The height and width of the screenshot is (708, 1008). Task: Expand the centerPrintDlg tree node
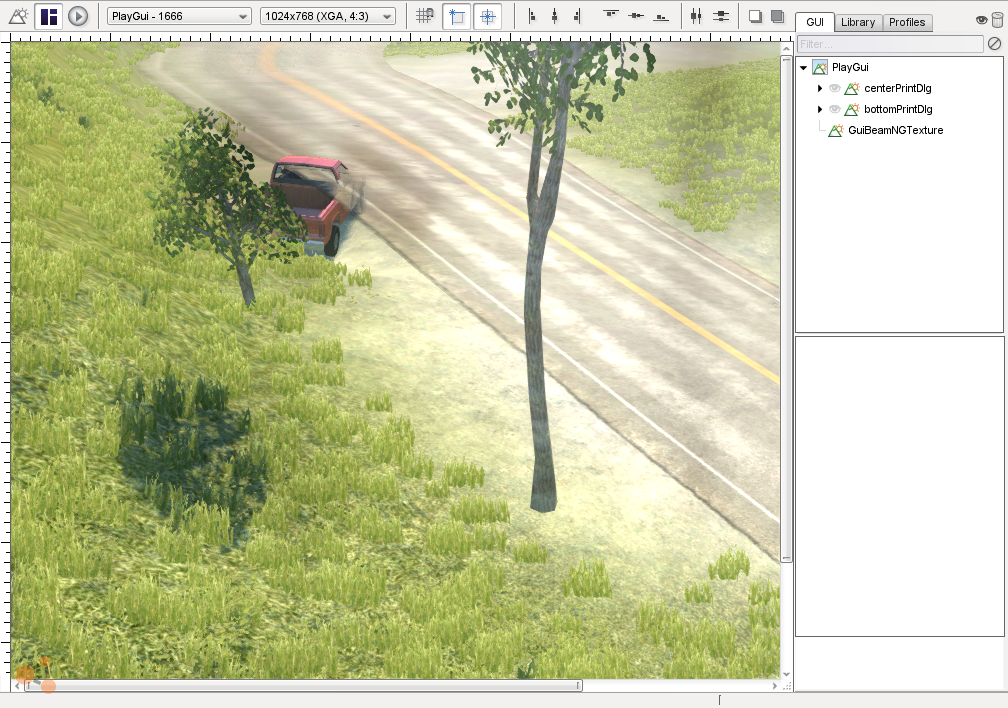point(820,88)
